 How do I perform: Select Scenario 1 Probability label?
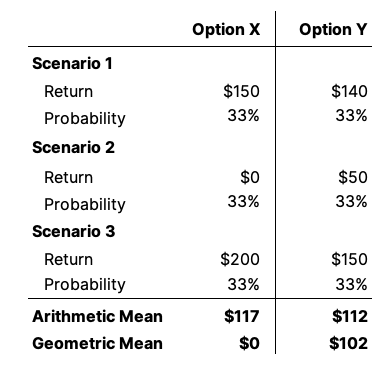click(x=85, y=119)
